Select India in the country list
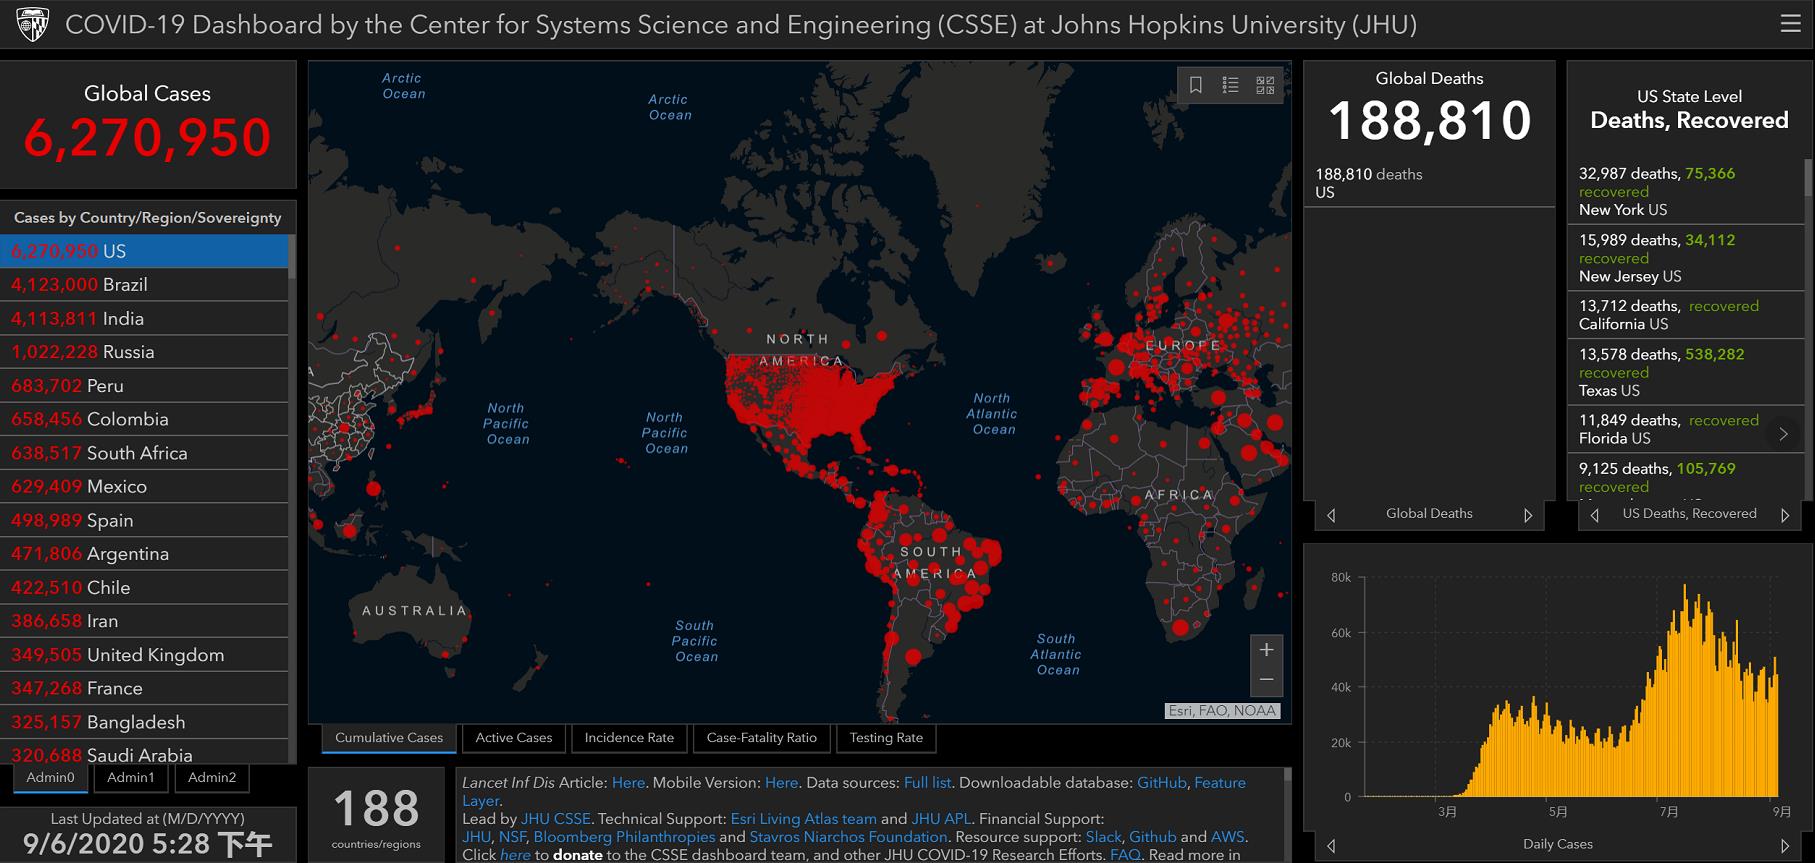The image size is (1815, 863). tap(144, 318)
